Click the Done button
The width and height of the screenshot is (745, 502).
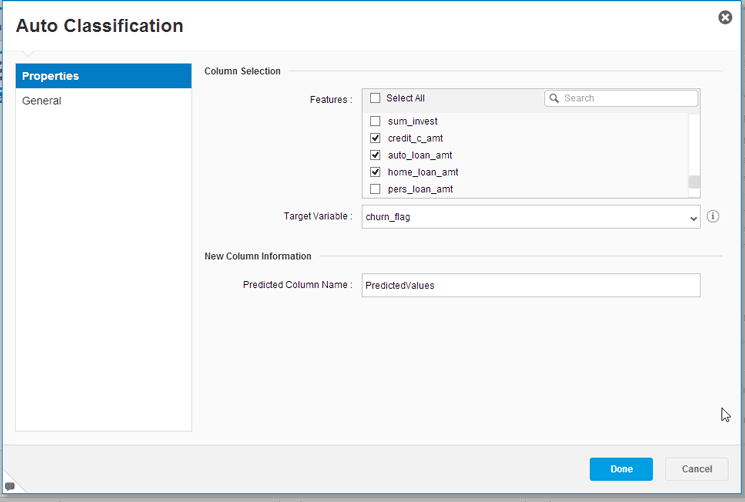(x=621, y=469)
